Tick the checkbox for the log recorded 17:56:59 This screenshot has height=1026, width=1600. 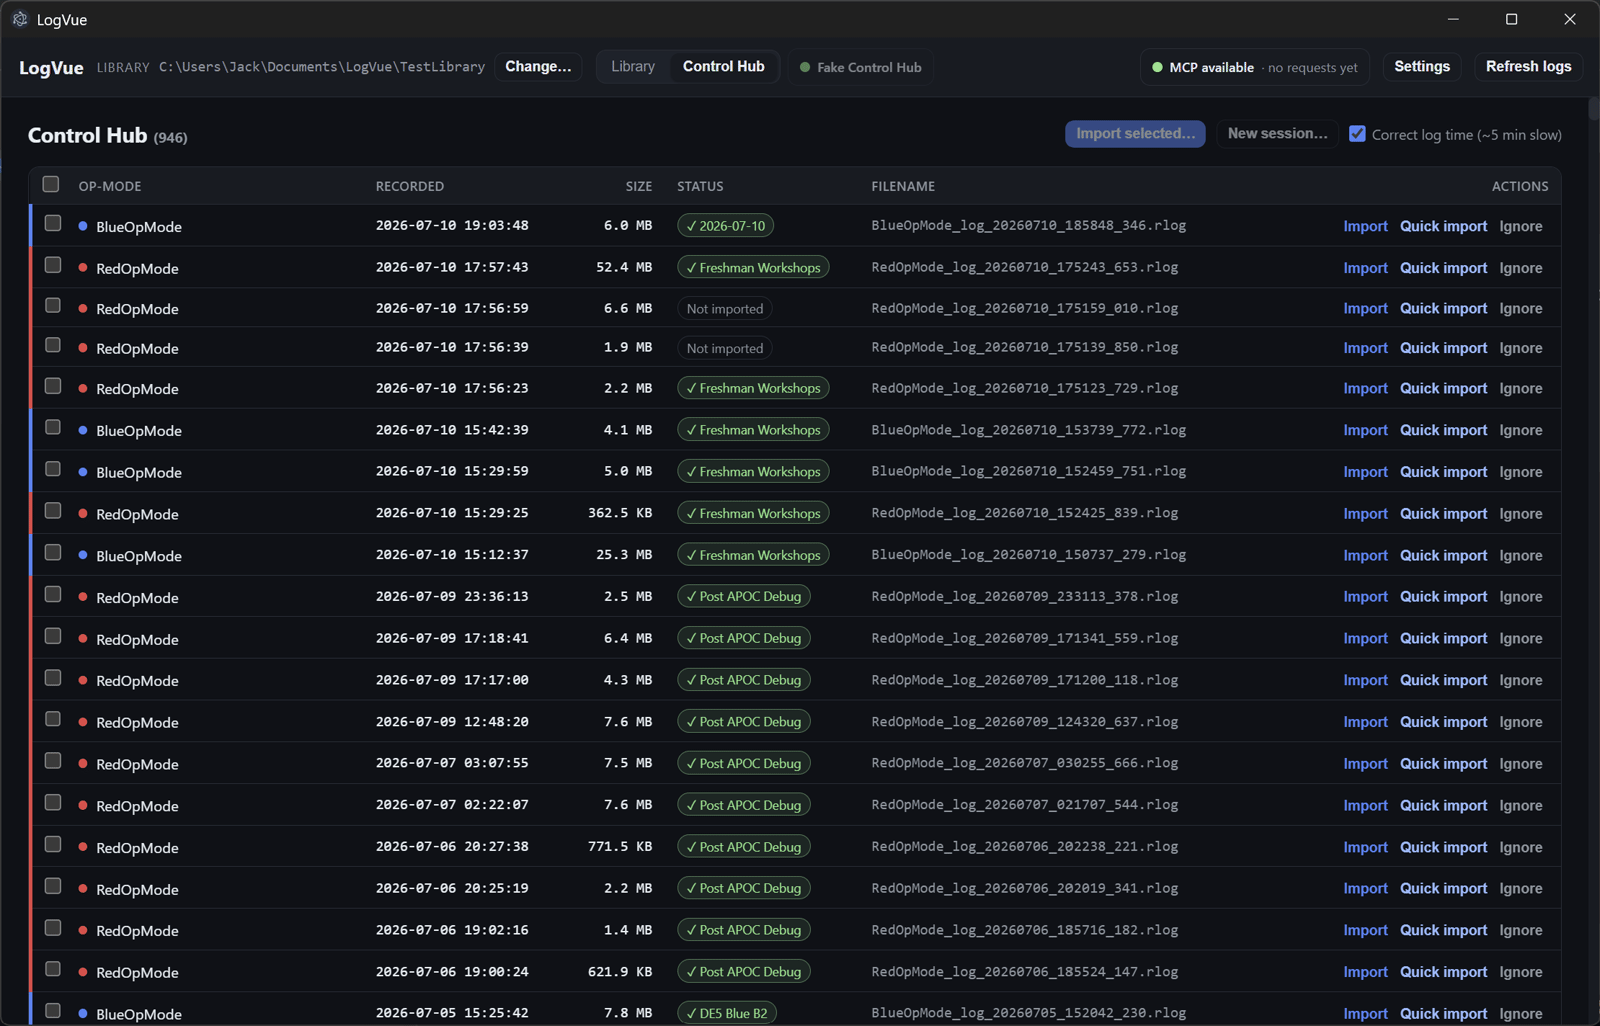tap(53, 305)
